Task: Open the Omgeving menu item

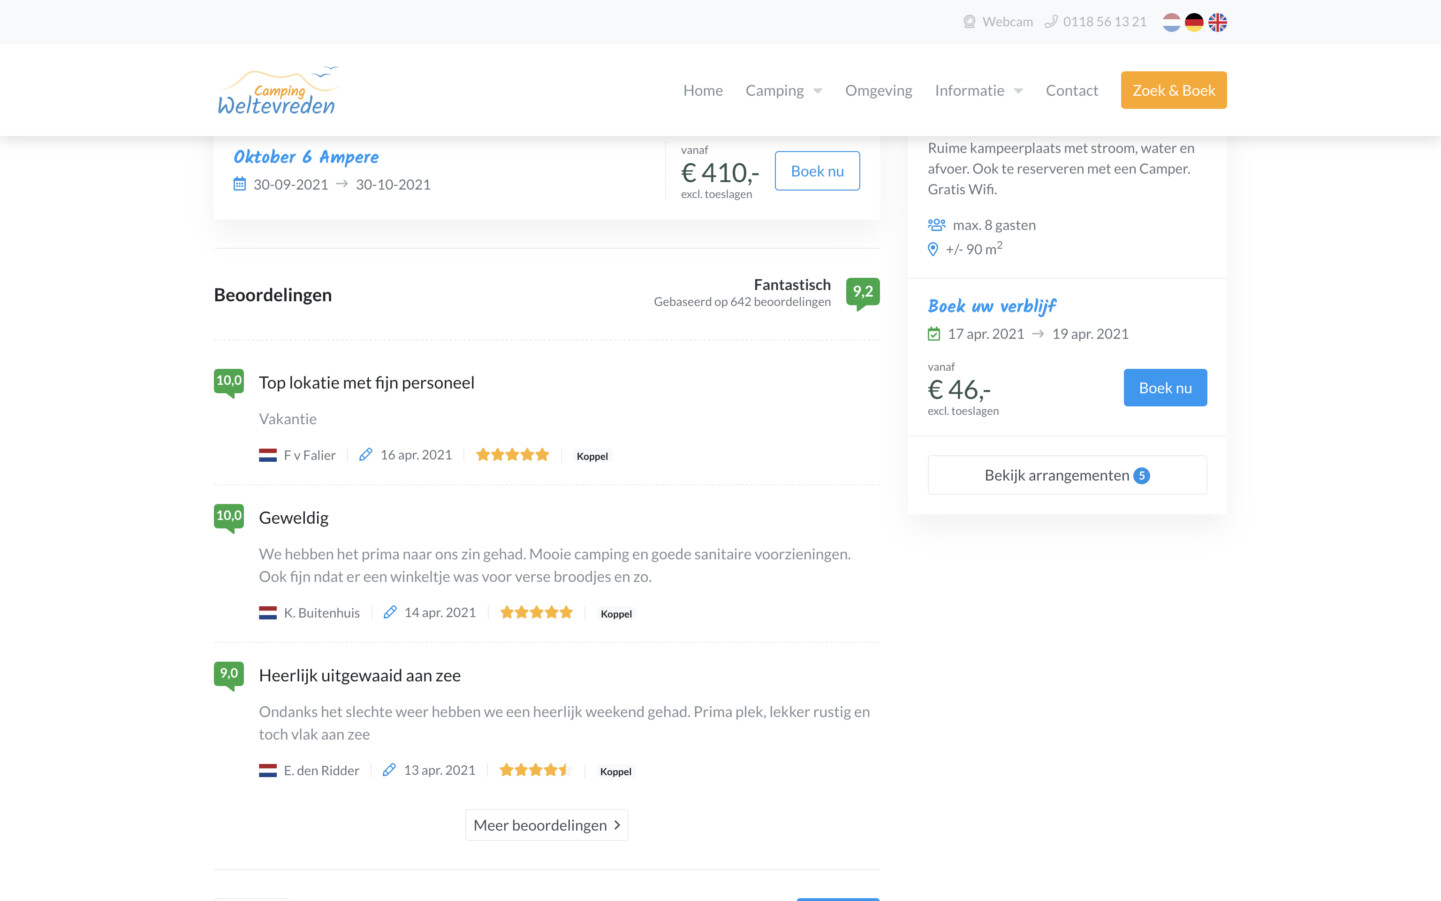Action: 878,90
